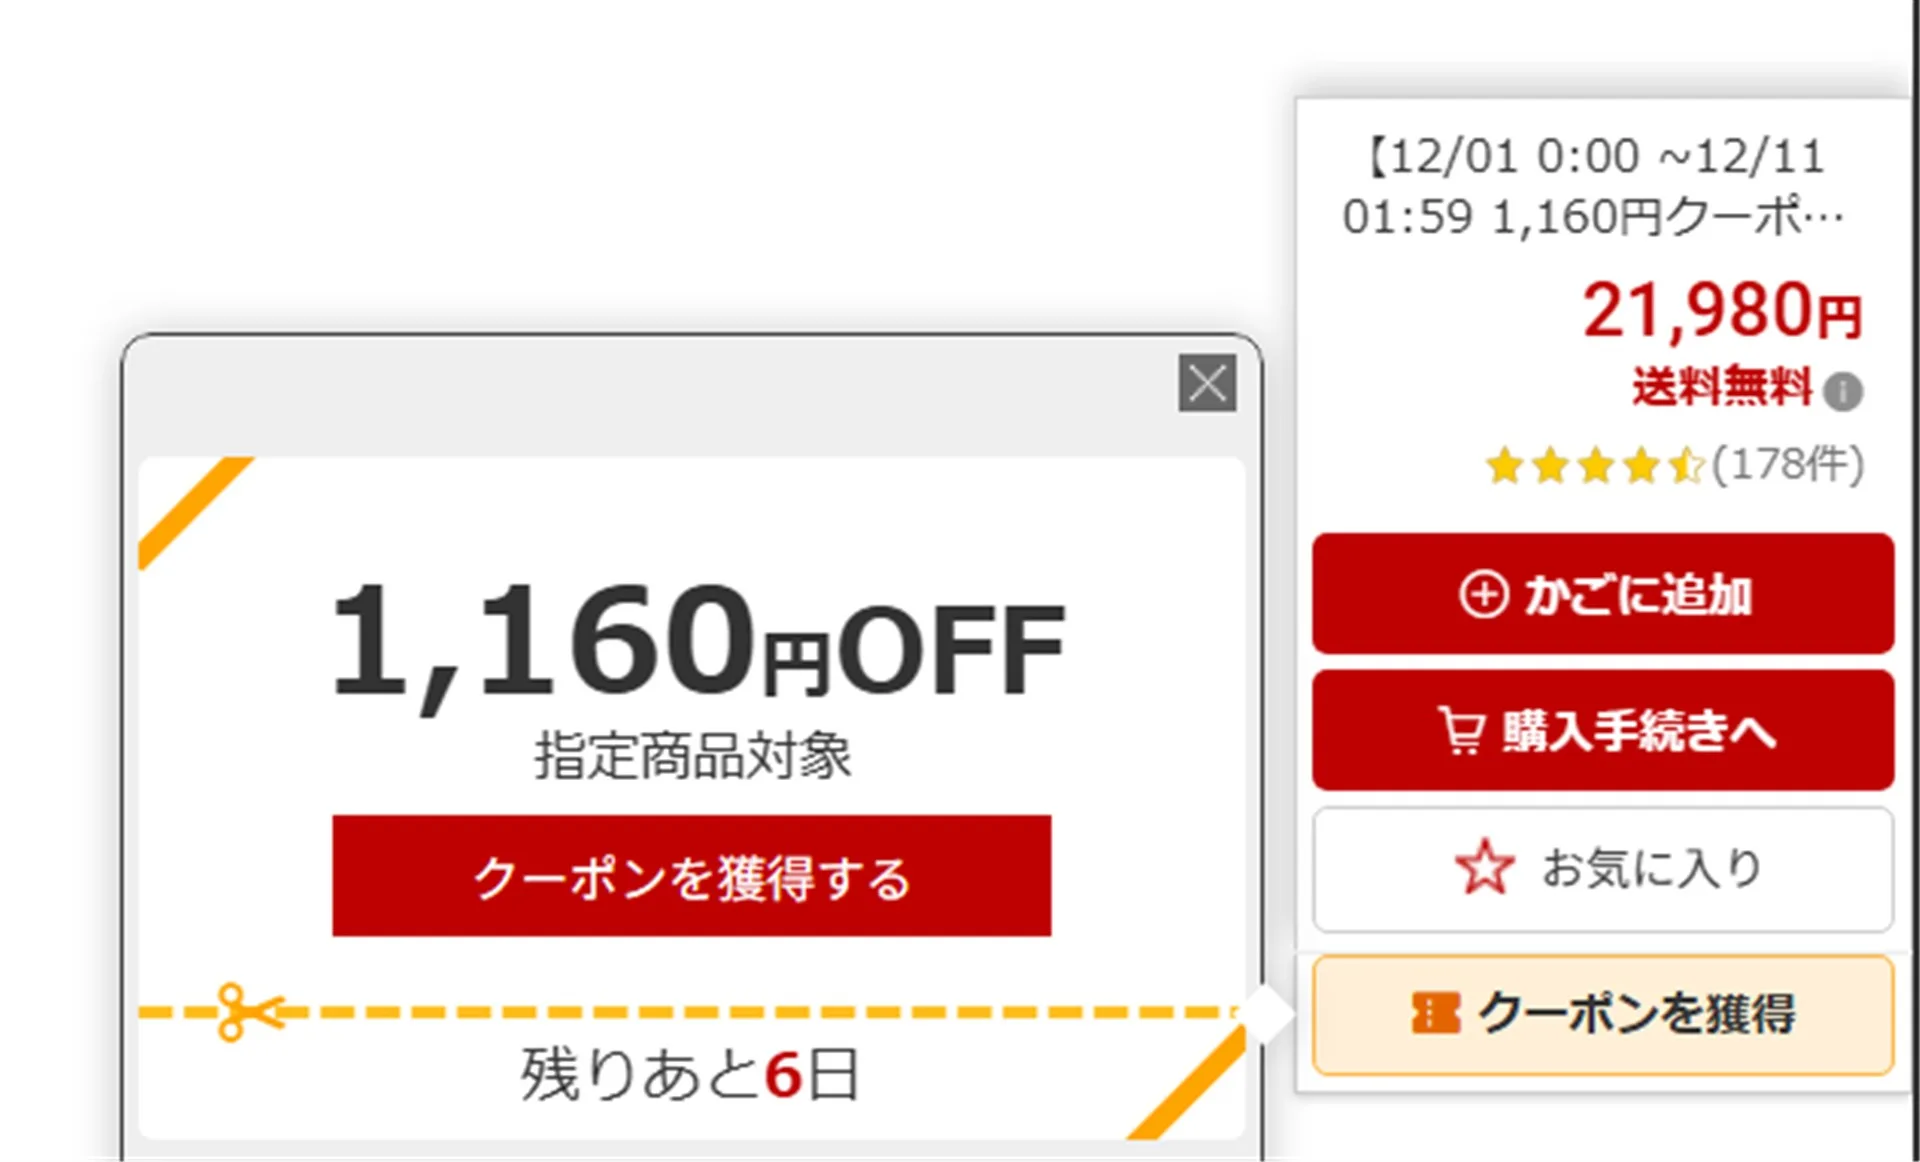Click the red 送料無料 free shipping label

(1721, 387)
